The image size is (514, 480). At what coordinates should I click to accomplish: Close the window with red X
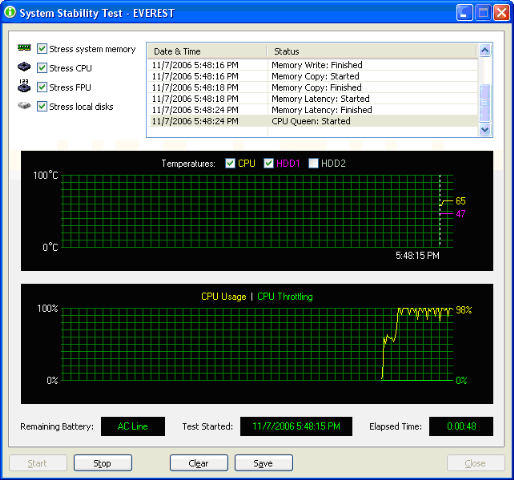pyautogui.click(x=501, y=13)
